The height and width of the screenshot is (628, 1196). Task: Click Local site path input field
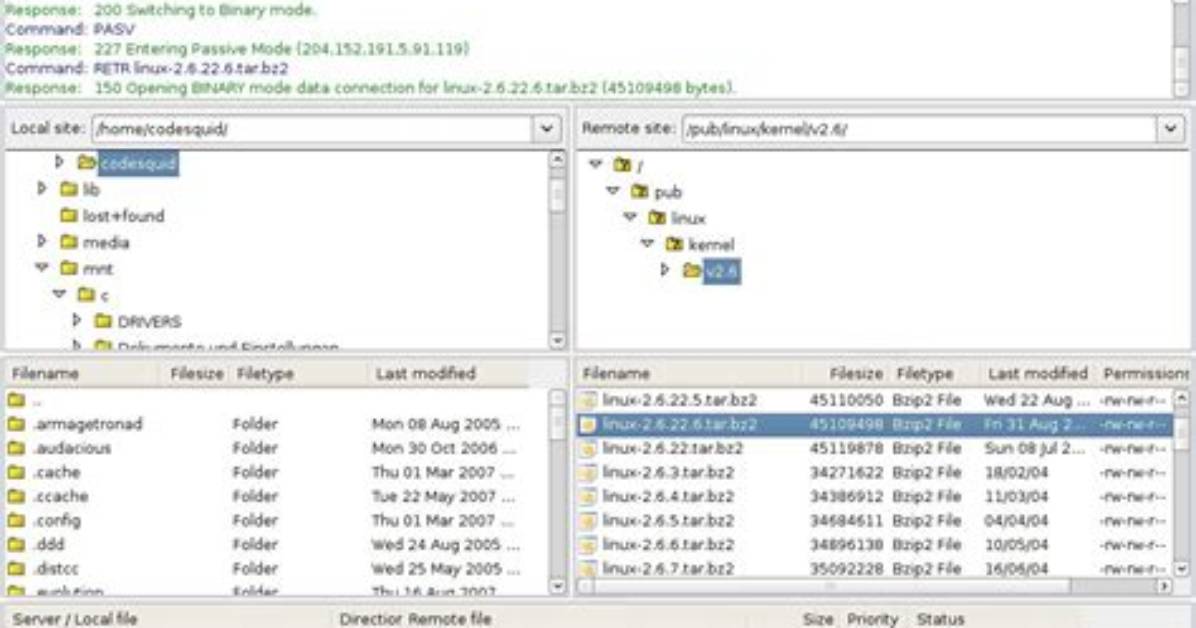point(313,129)
